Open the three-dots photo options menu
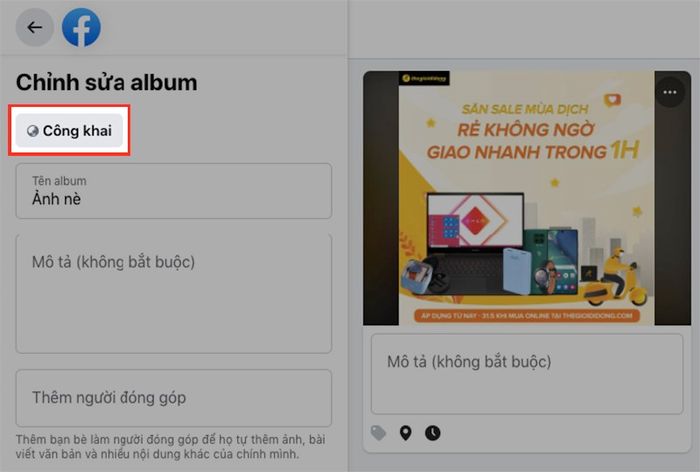The width and height of the screenshot is (700, 472). coord(670,92)
